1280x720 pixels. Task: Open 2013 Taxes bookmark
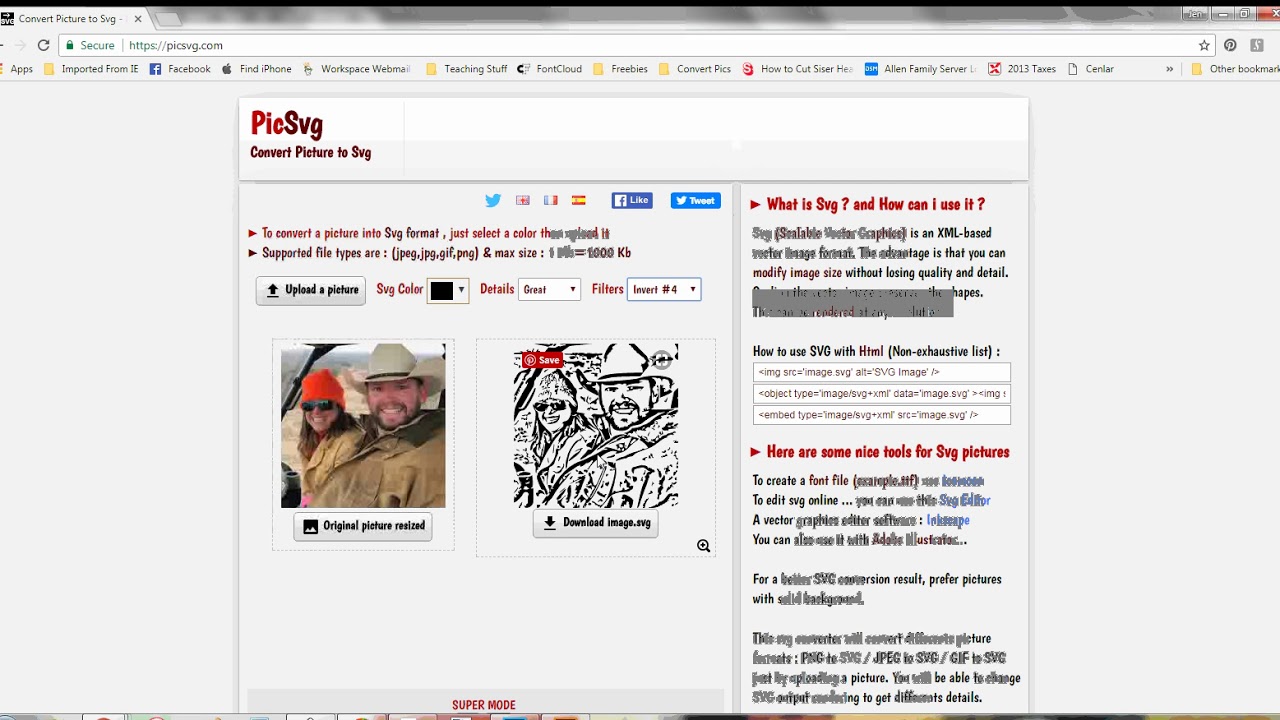1022,69
